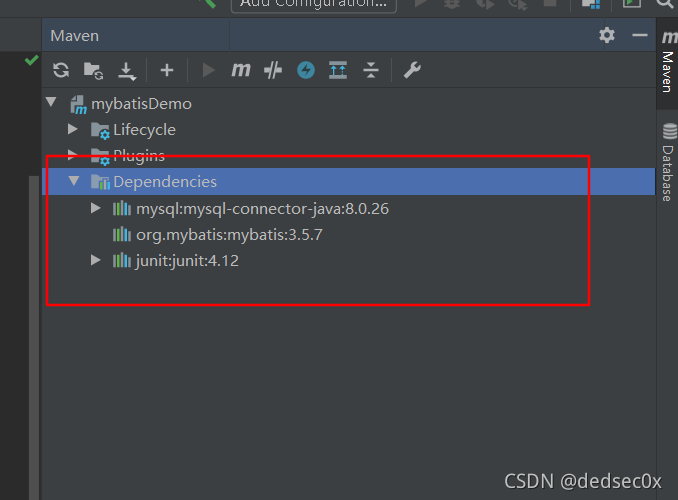Open Maven Settings wrench icon
Image resolution: width=678 pixels, height=500 pixels.
(412, 70)
